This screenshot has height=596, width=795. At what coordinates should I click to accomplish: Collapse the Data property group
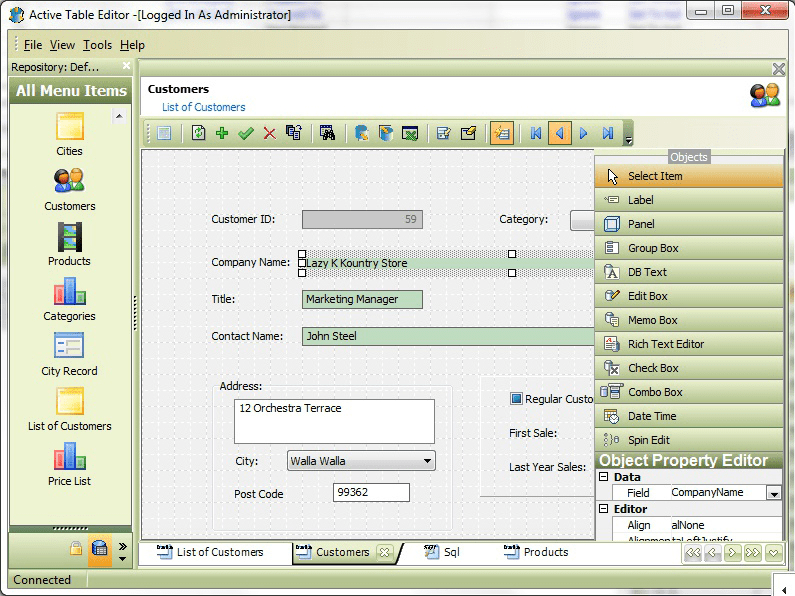pos(603,477)
